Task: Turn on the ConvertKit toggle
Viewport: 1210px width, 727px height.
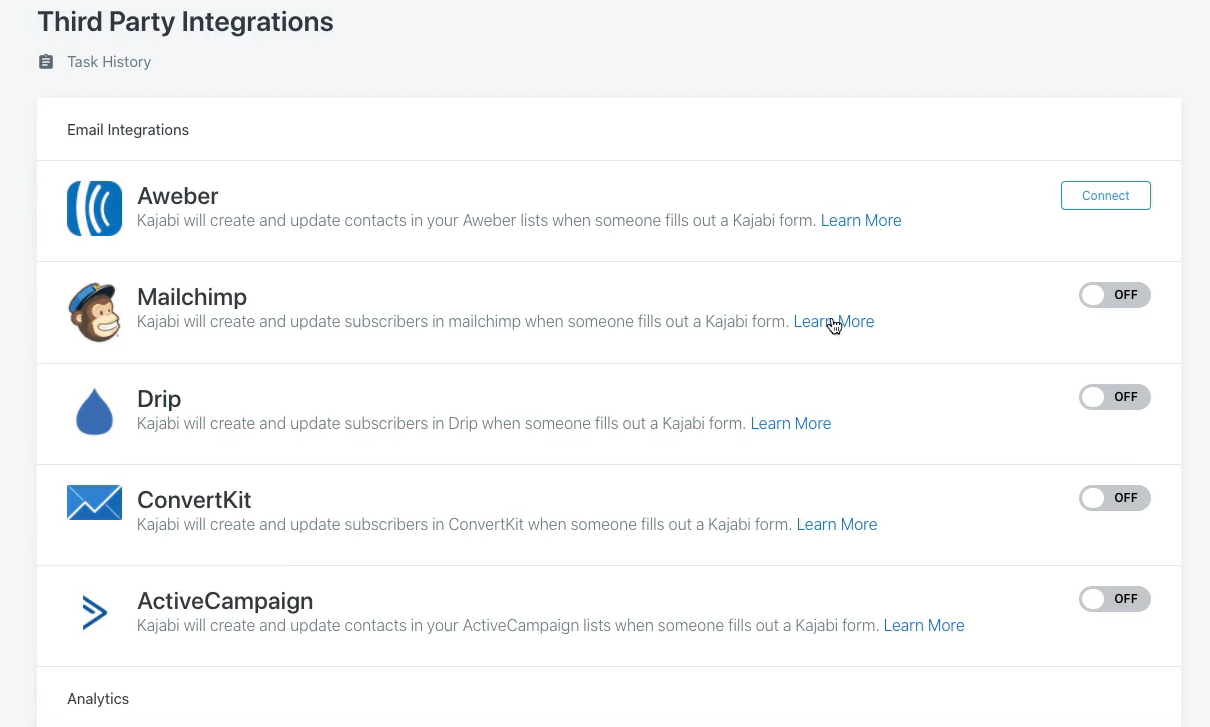Action: pos(1115,498)
